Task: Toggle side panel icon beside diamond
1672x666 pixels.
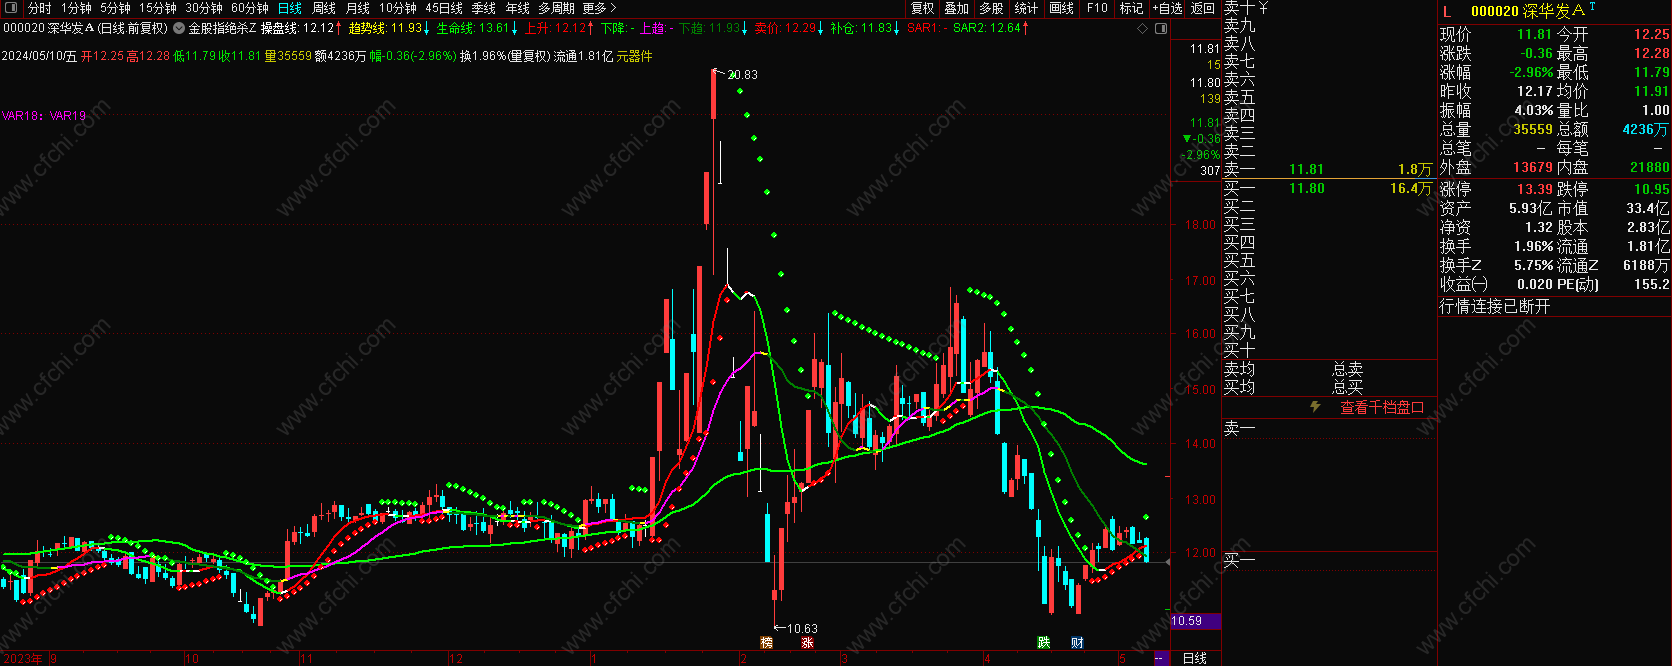Action: click(1161, 29)
